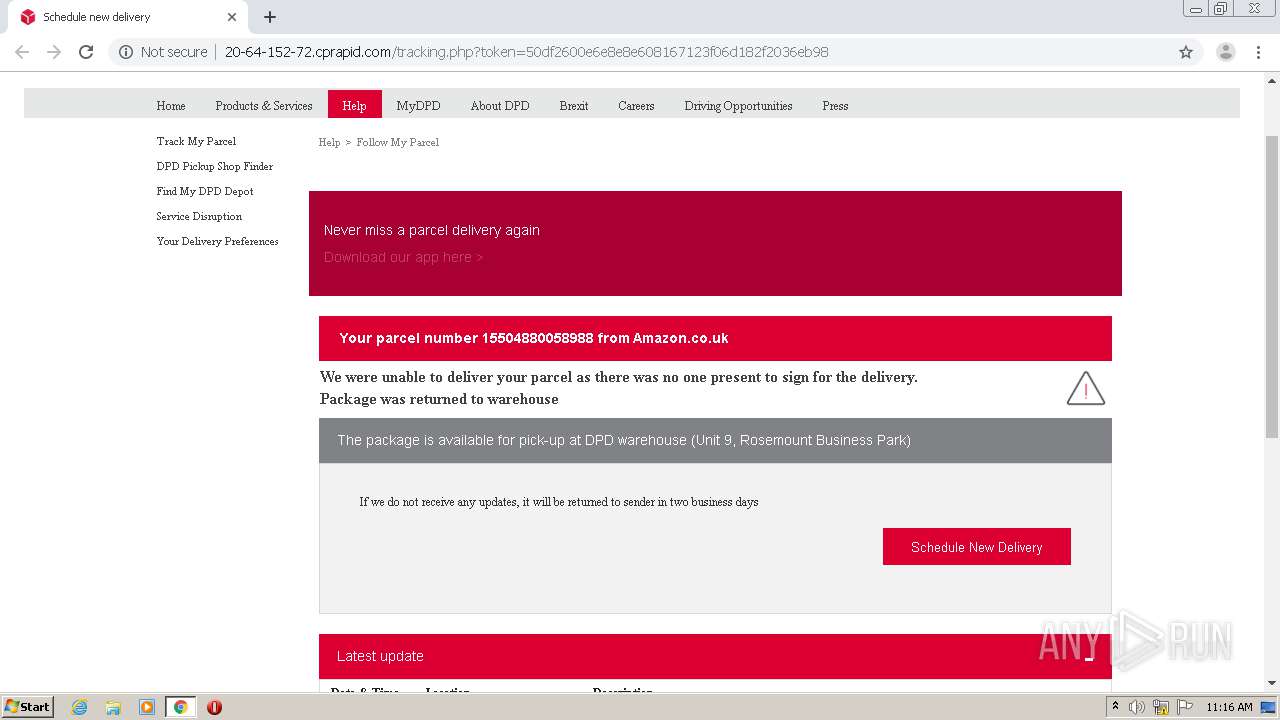Click the red Opera taskbar icon
This screenshot has width=1280, height=720.
(214, 707)
